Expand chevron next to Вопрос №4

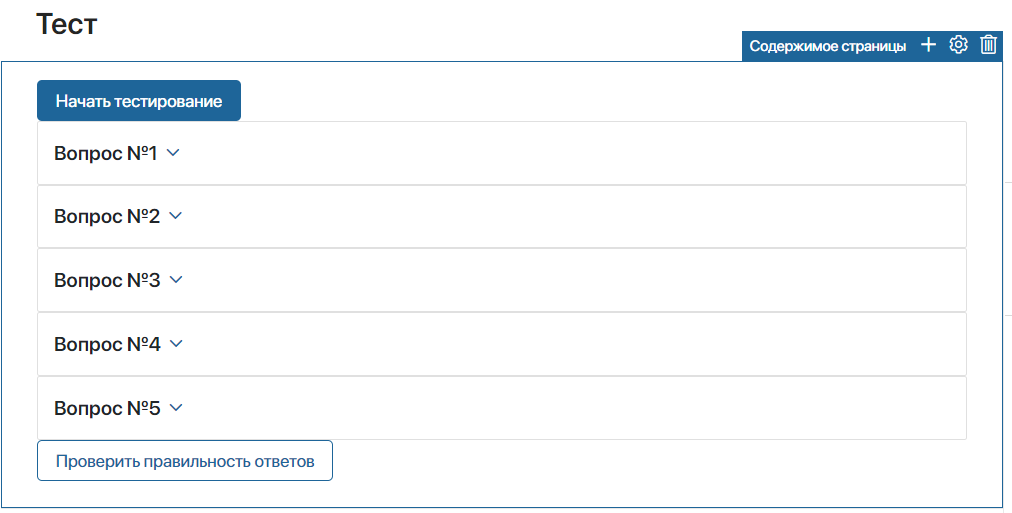coord(176,344)
